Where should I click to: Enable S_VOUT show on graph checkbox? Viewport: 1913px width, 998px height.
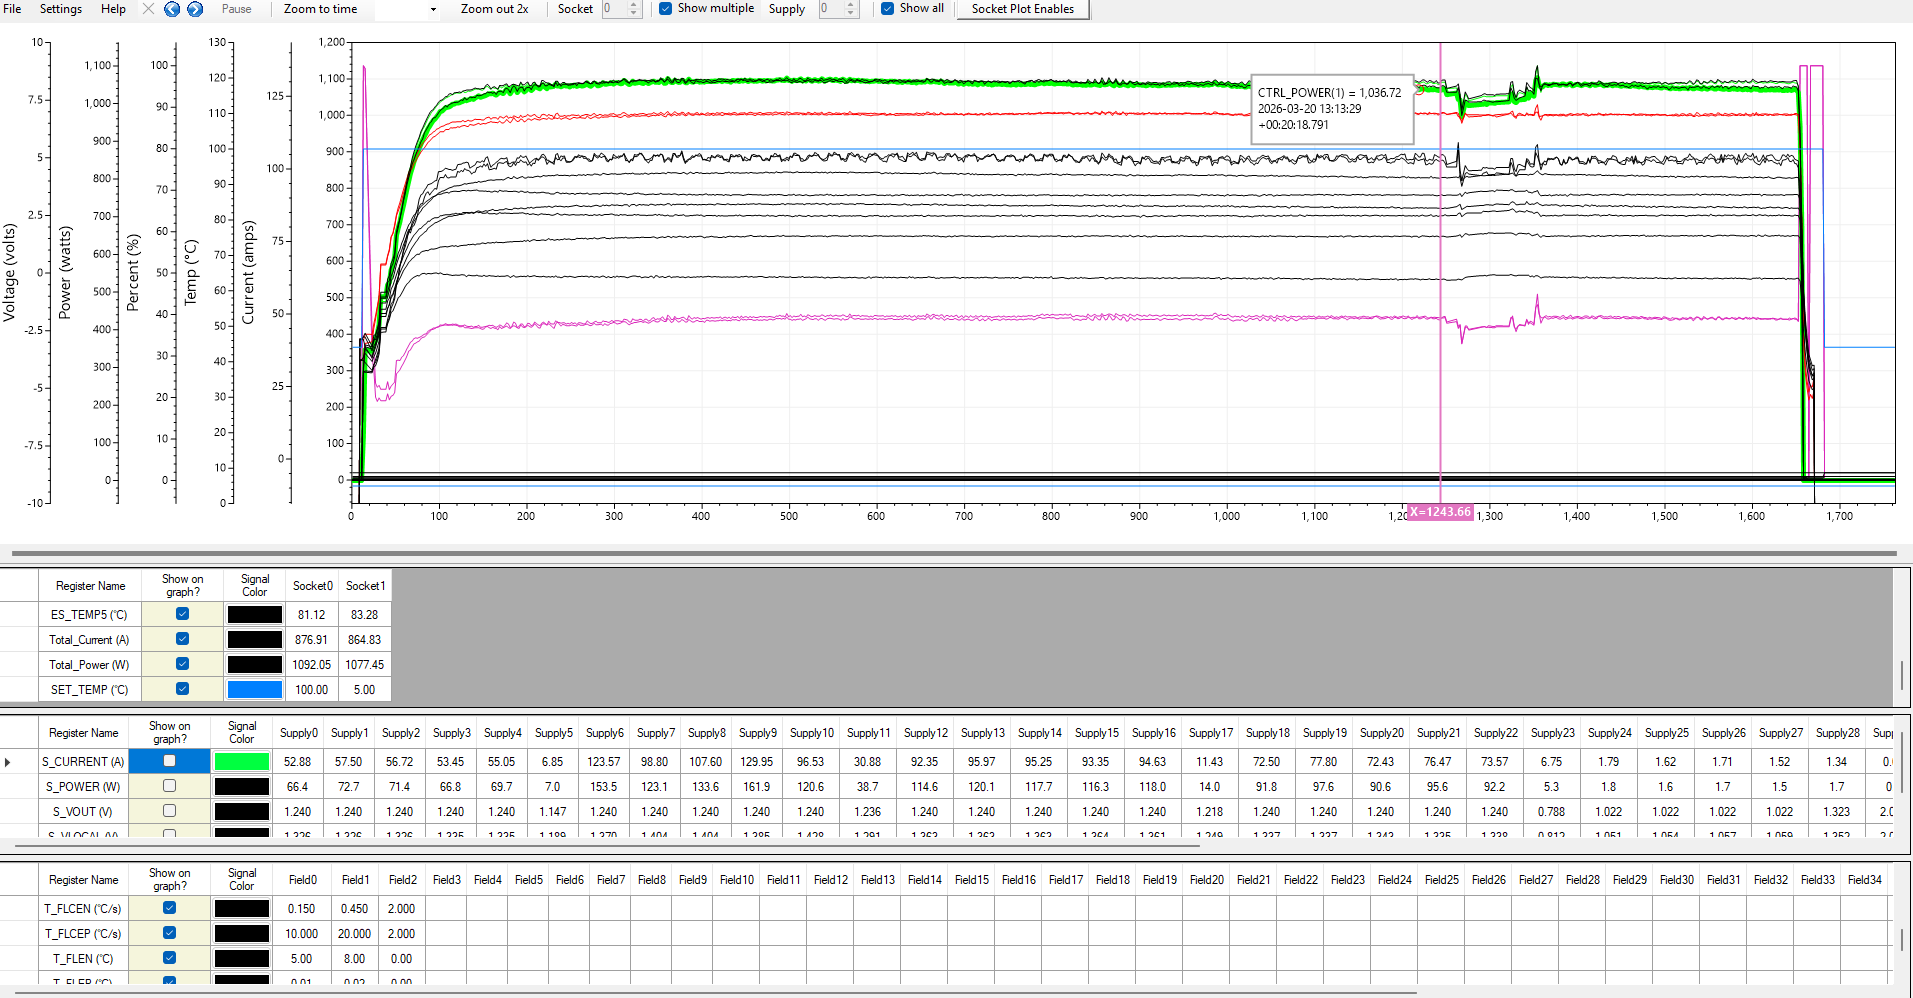[x=169, y=811]
